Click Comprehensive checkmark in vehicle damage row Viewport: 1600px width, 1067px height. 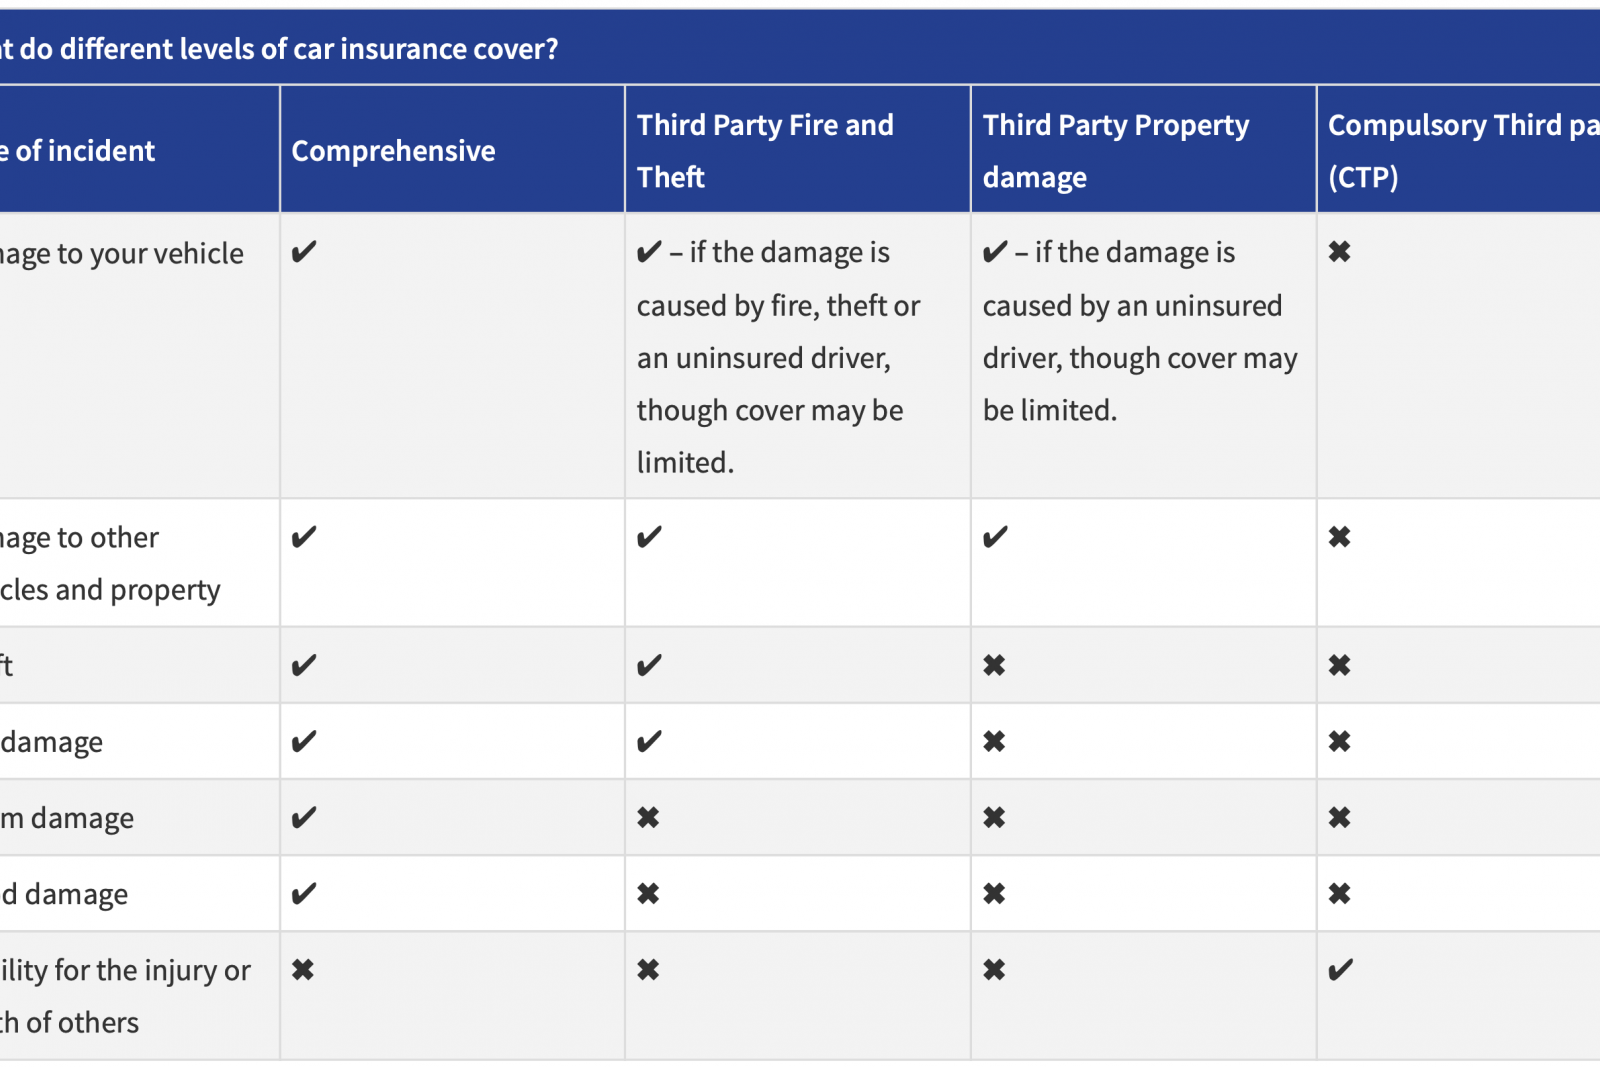(304, 252)
